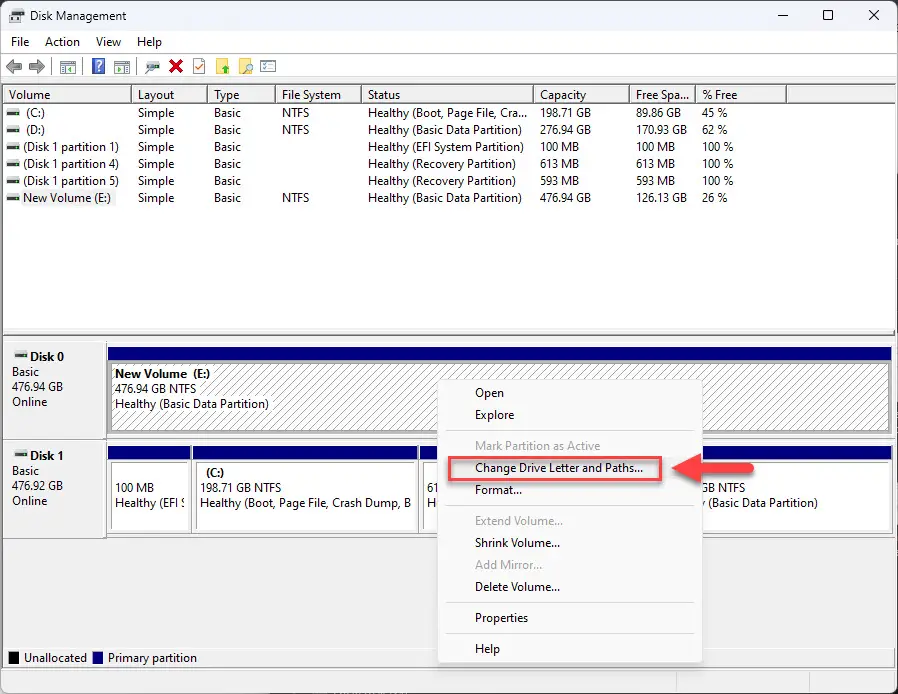Click the Disk 0 label panel
Viewport: 898px width, 694px height.
pyautogui.click(x=54, y=390)
